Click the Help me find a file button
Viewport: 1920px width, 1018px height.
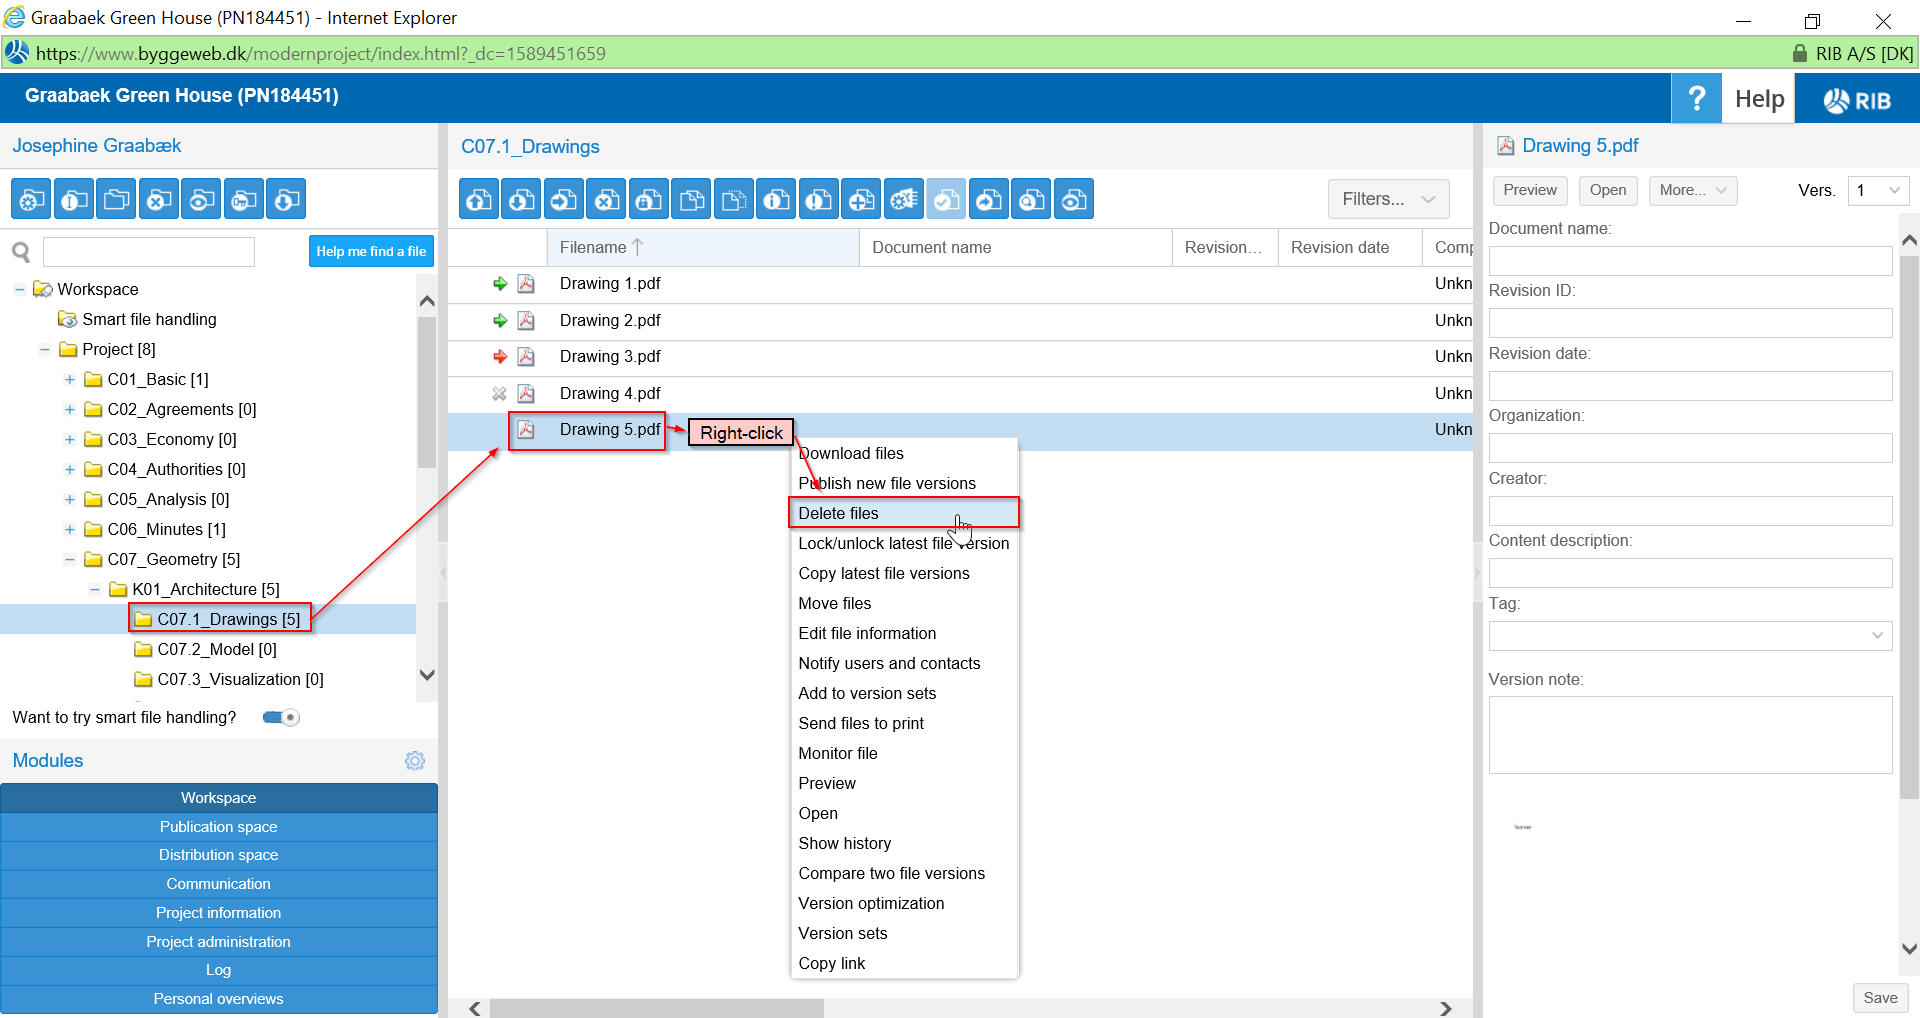(x=371, y=251)
